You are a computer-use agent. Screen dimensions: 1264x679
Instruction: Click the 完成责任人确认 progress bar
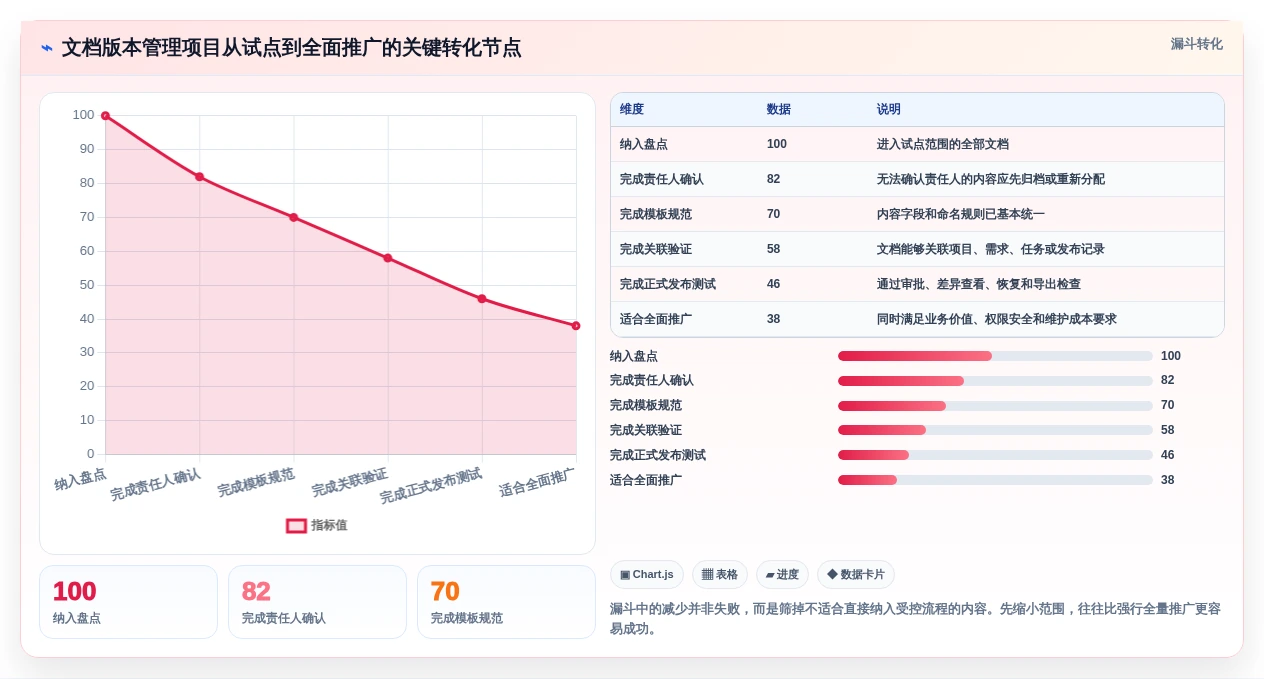tap(995, 381)
